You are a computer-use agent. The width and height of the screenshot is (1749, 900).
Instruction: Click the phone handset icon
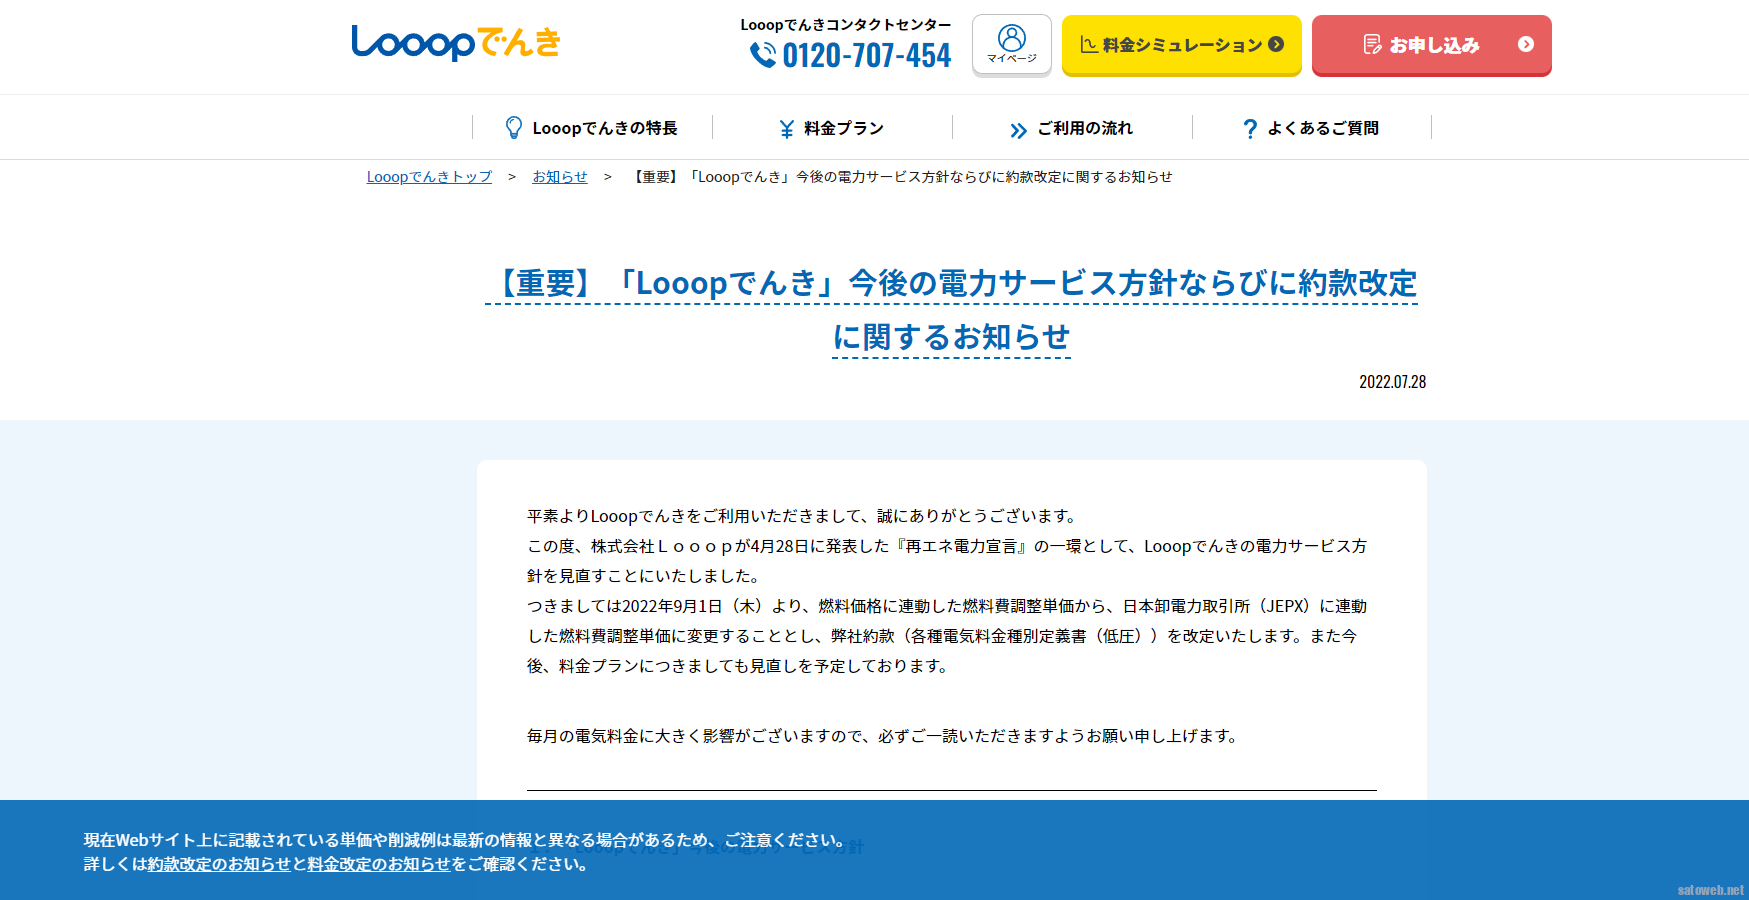click(x=763, y=55)
